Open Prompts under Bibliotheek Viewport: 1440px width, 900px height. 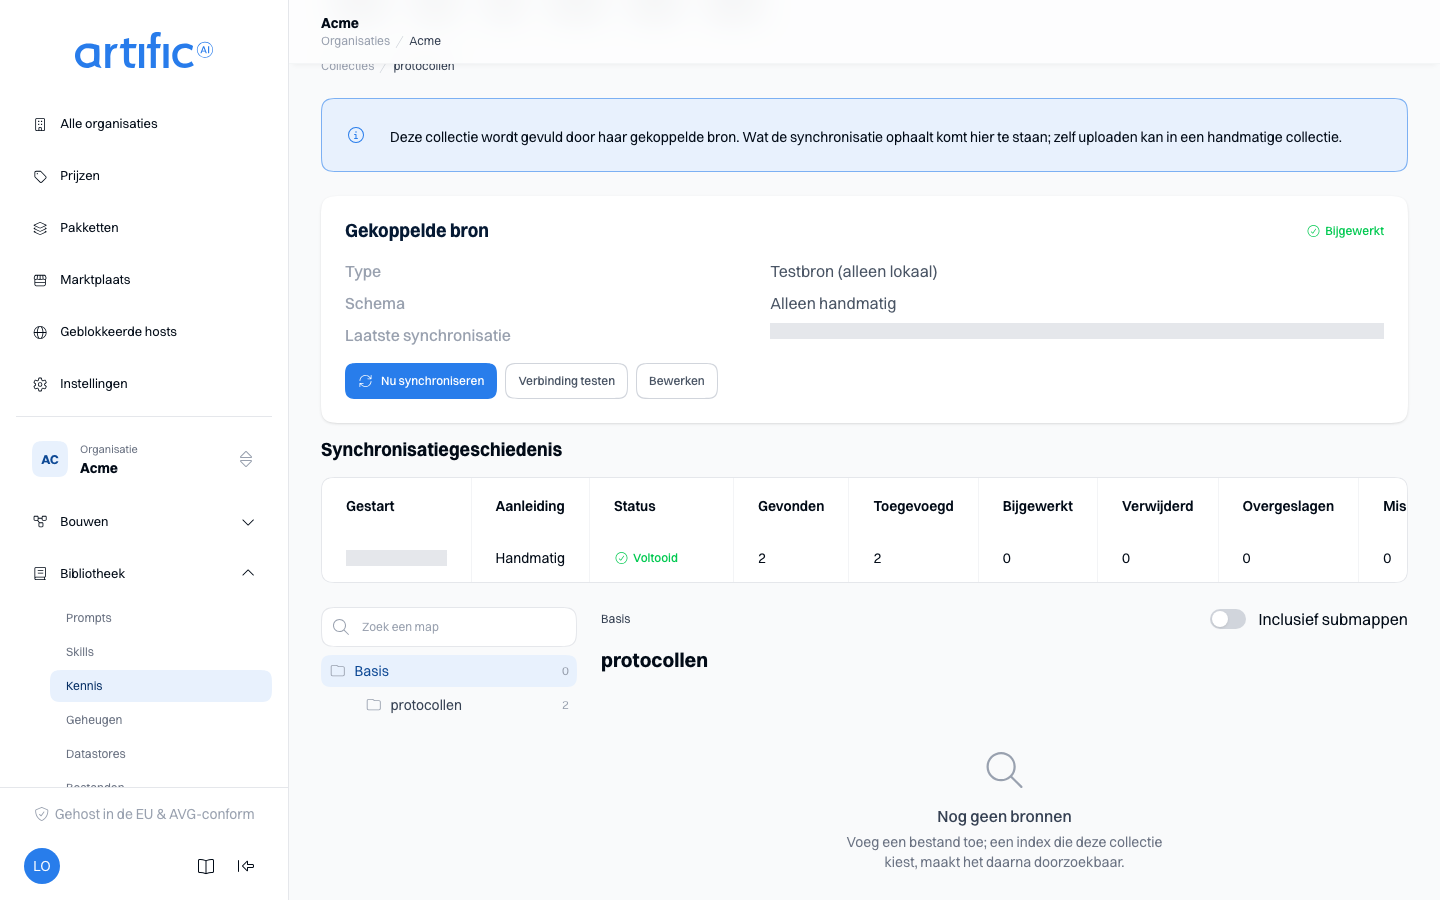pyautogui.click(x=161, y=618)
